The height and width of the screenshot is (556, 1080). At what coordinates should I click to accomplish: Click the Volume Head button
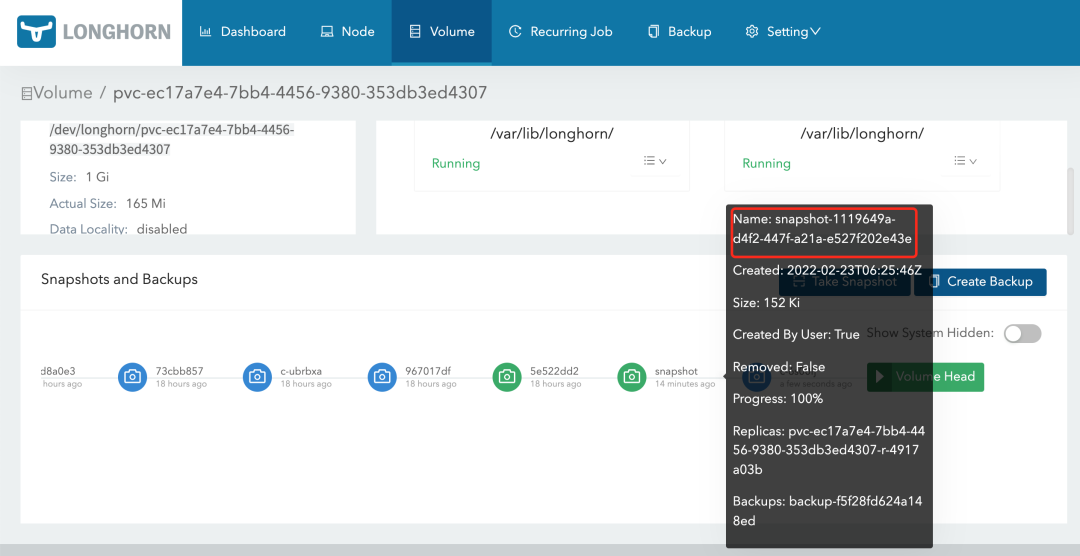tap(926, 377)
